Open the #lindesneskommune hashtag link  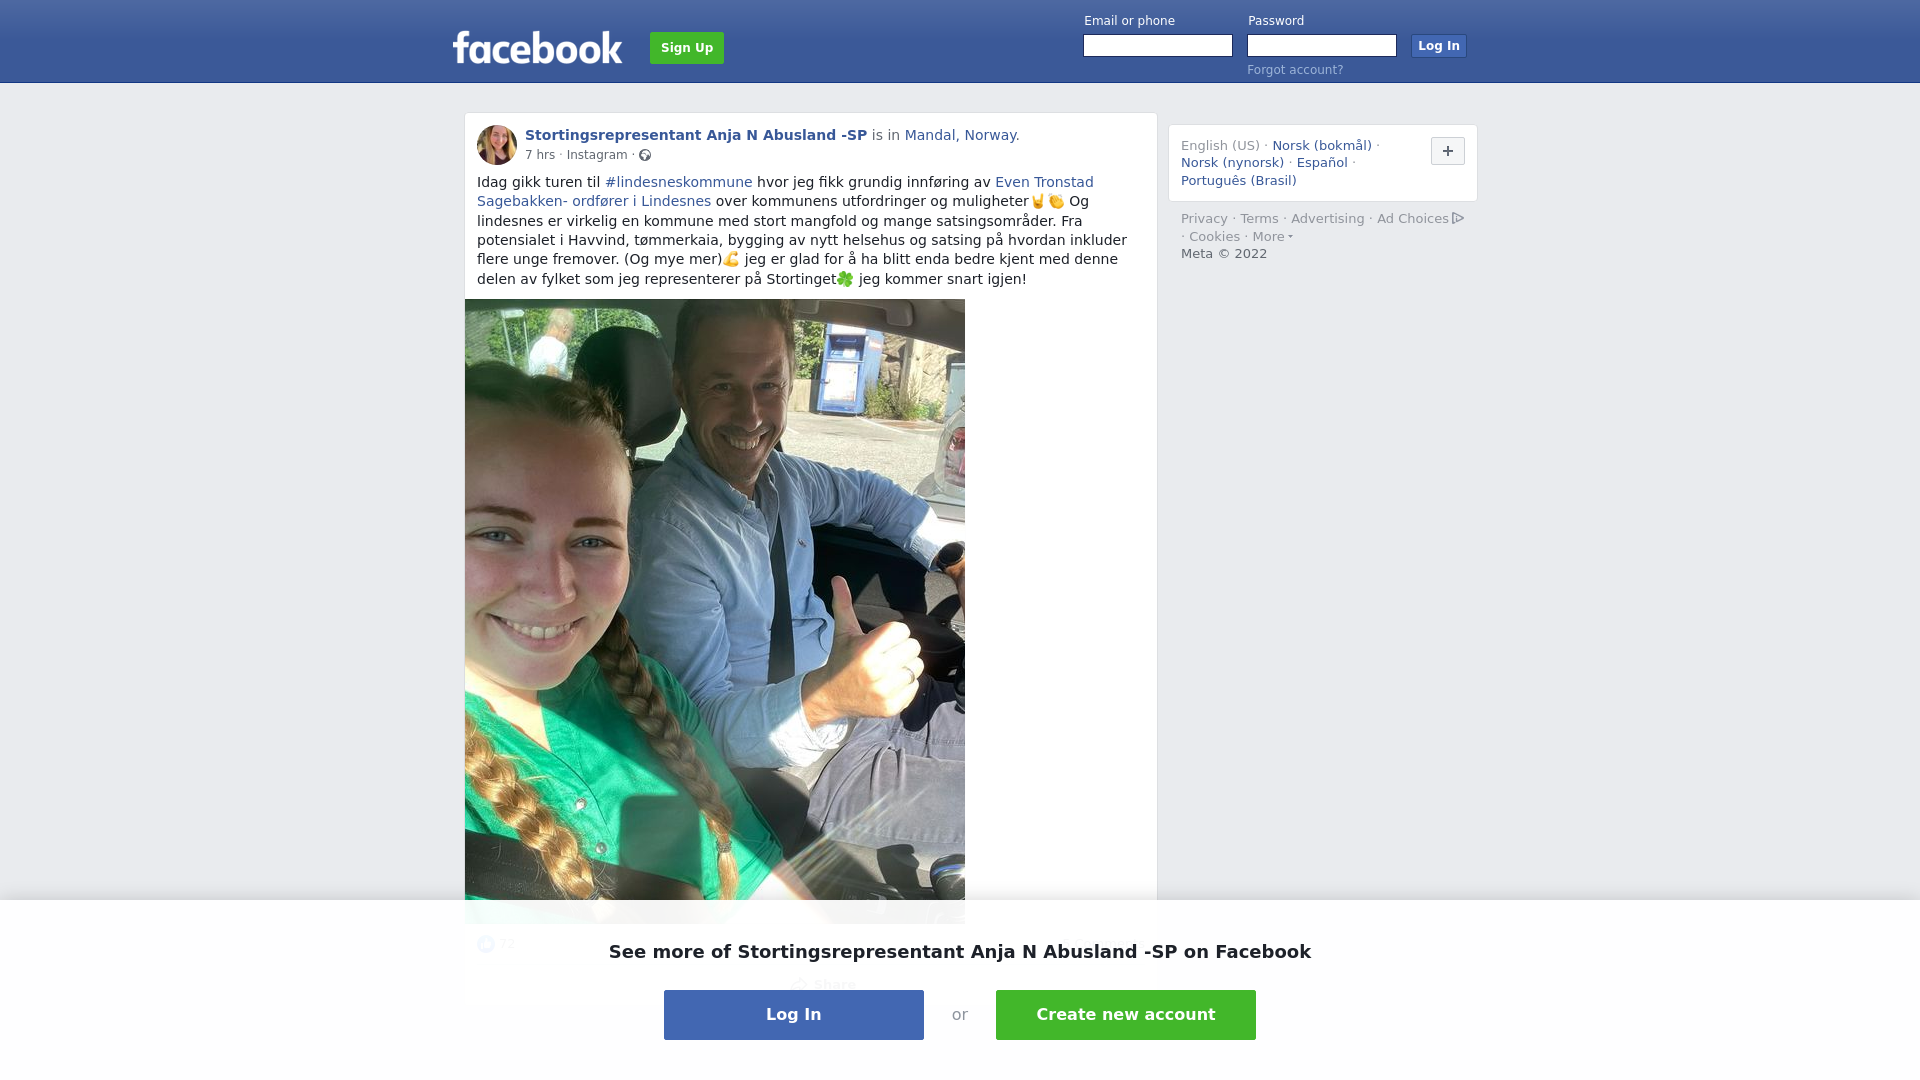(x=679, y=182)
